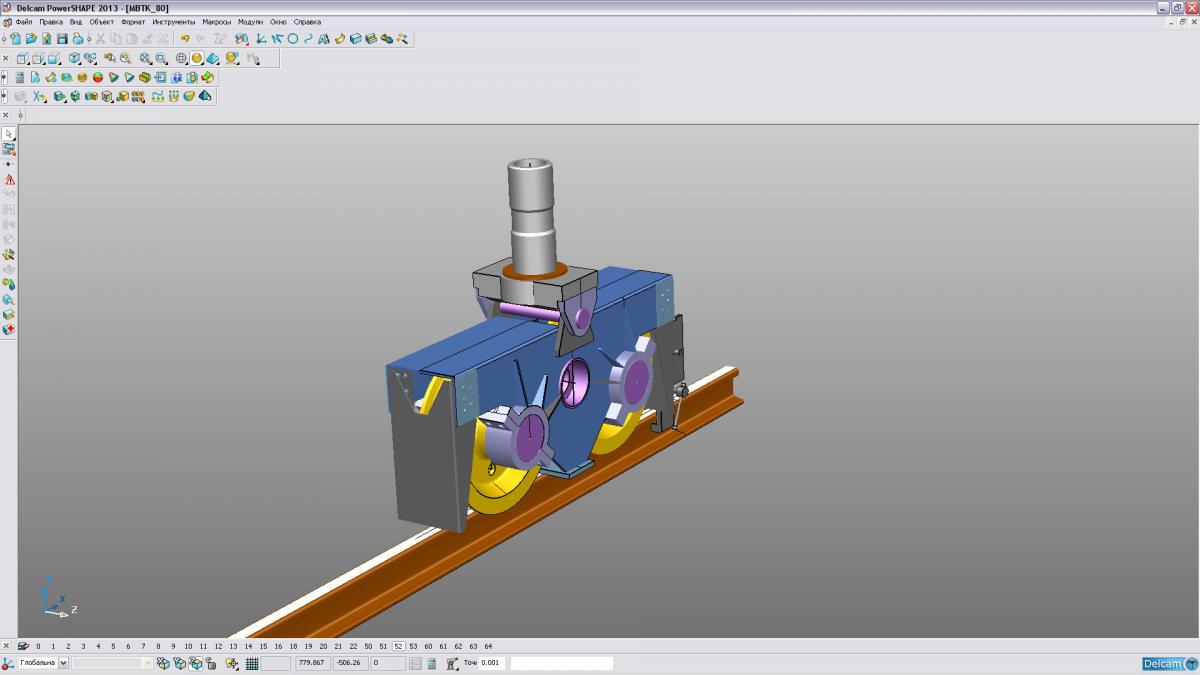
Task: Open the Инструменты menu
Action: pos(174,21)
